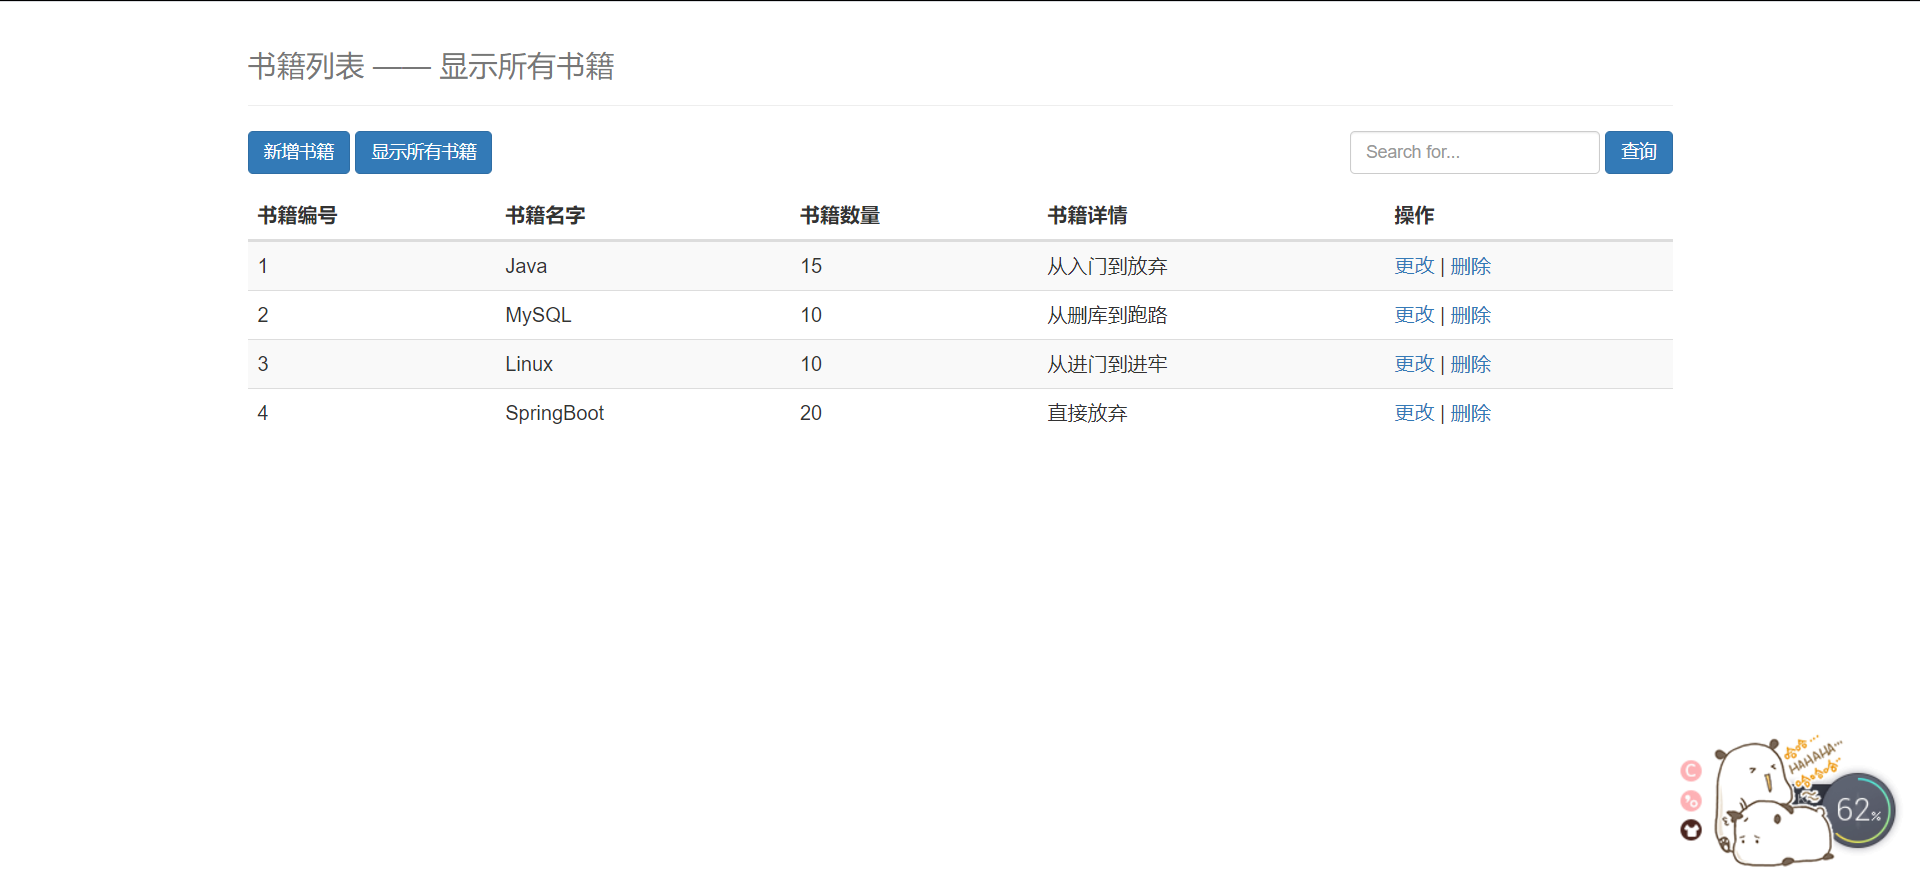Screen dimensions: 1920x894
Task: Click the 书籍名字 column header
Action: (545, 215)
